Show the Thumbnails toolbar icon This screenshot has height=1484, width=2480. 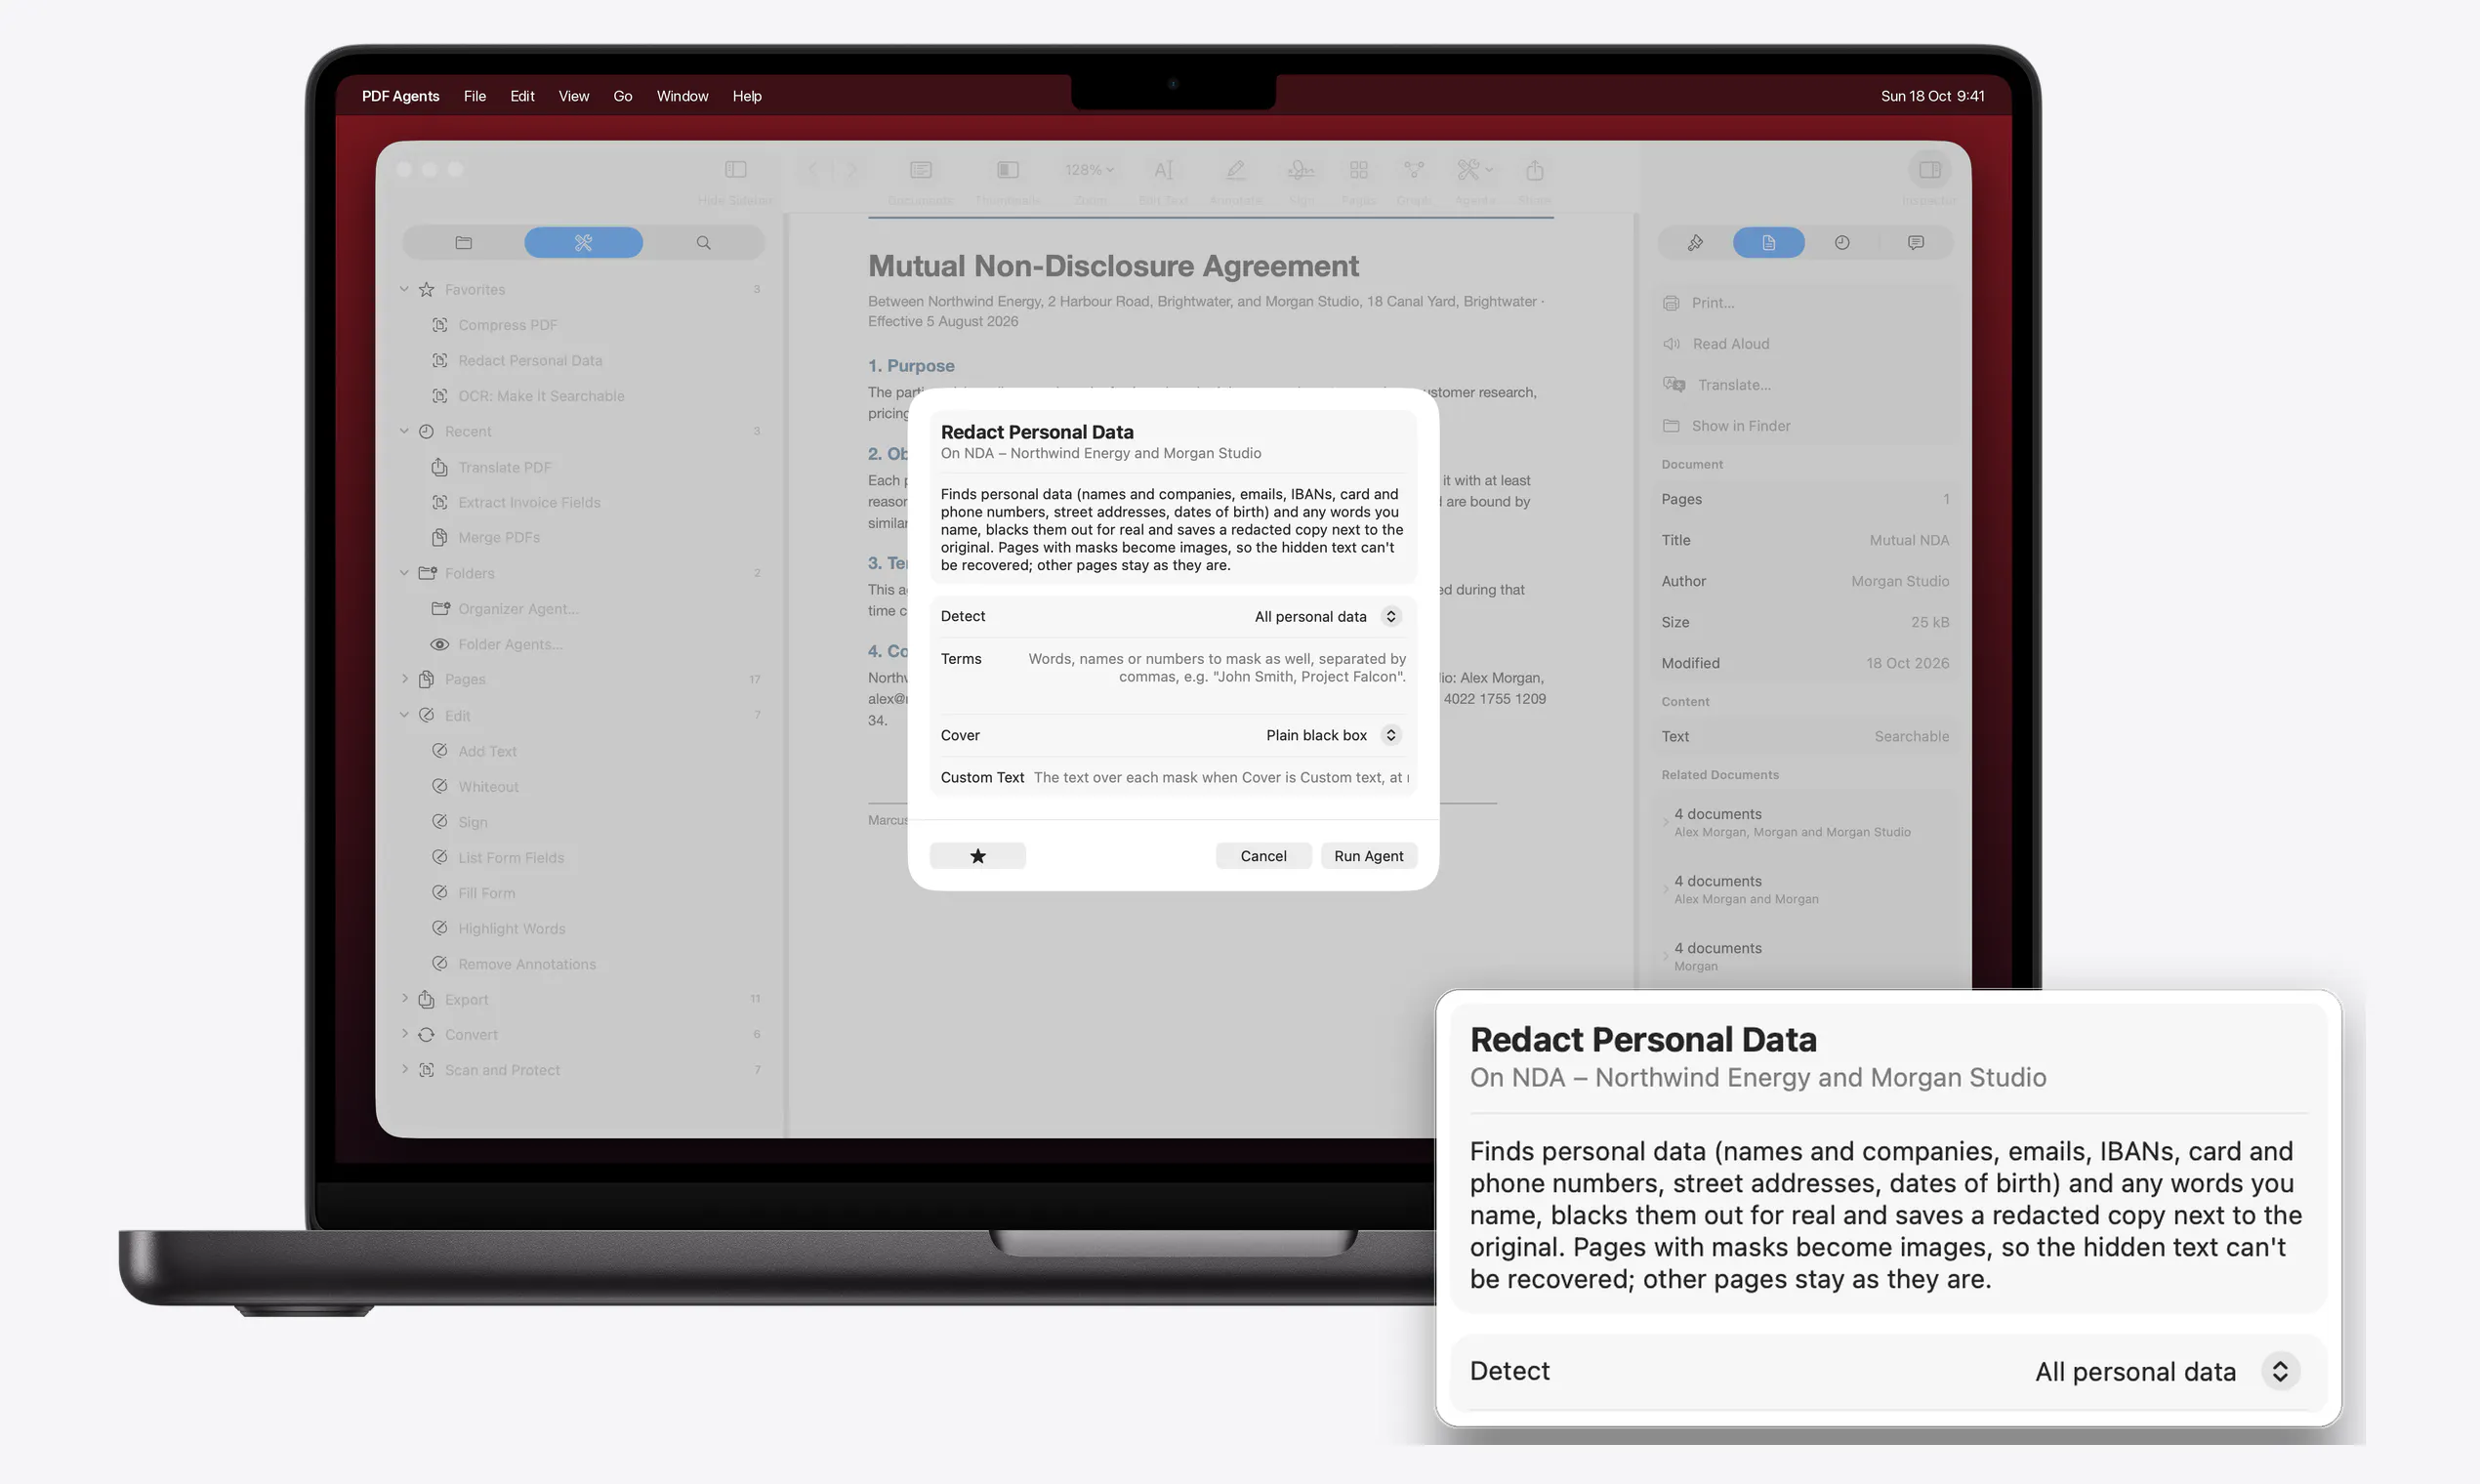[x=1008, y=170]
